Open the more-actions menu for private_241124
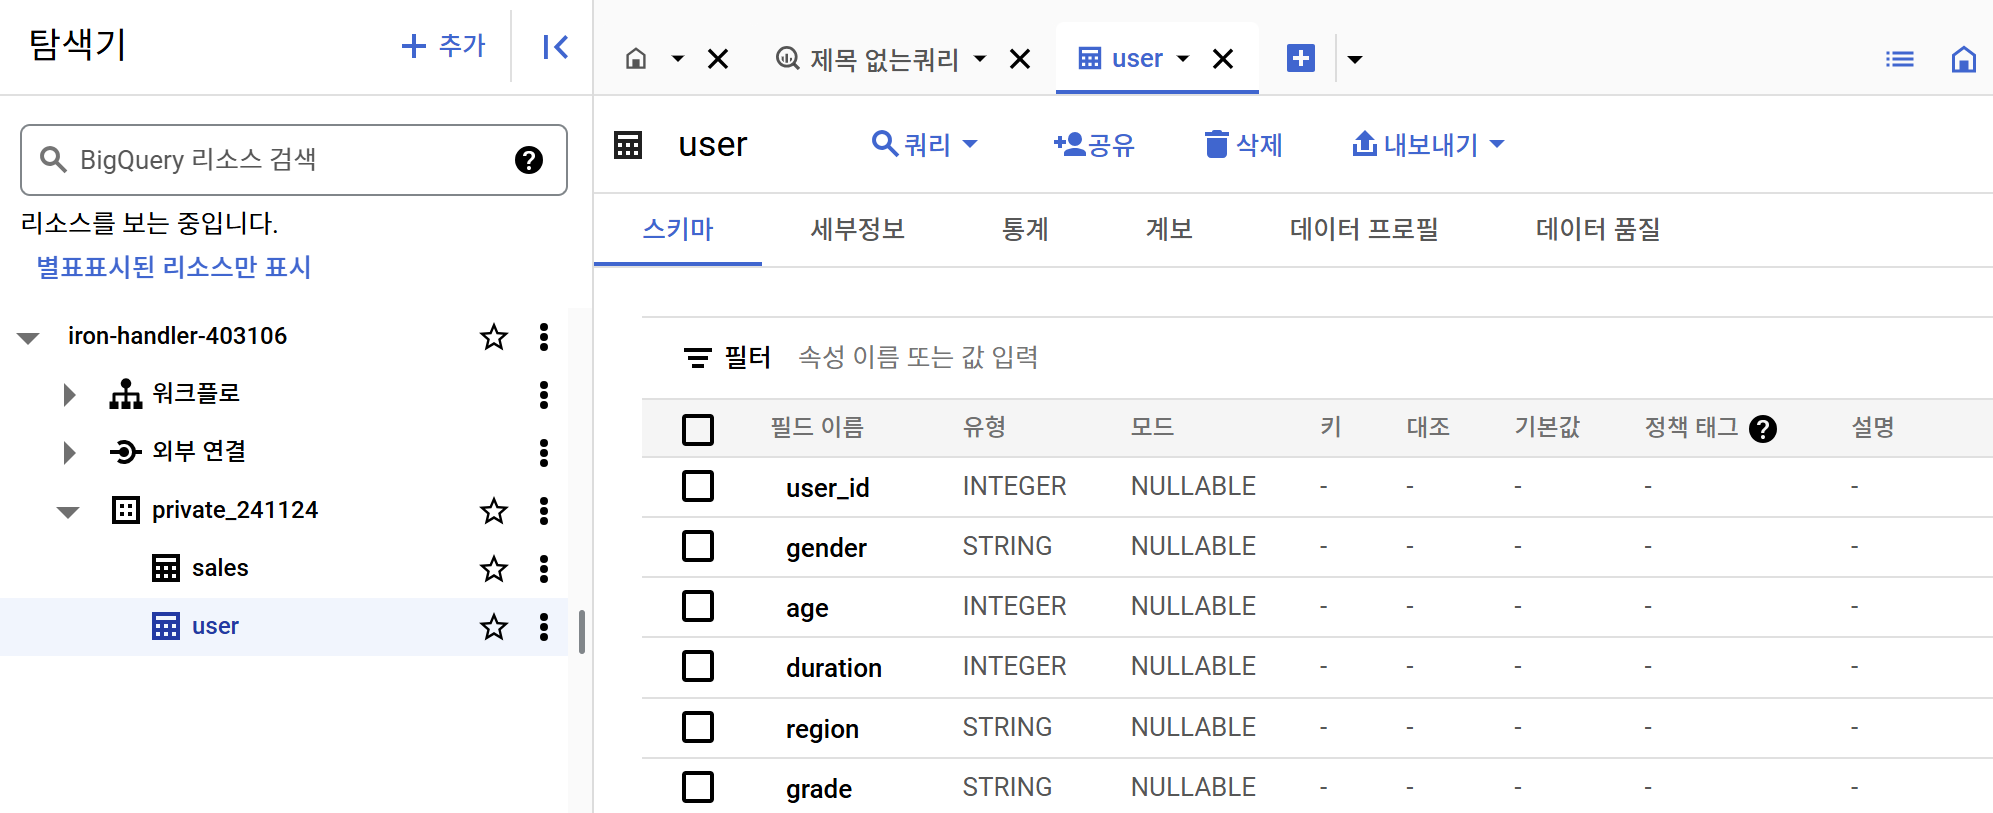Image resolution: width=1993 pixels, height=813 pixels. [x=544, y=511]
